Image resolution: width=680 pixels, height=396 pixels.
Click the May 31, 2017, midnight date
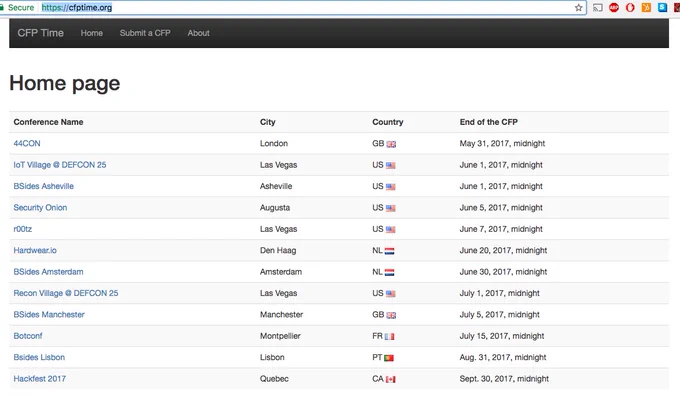502,144
